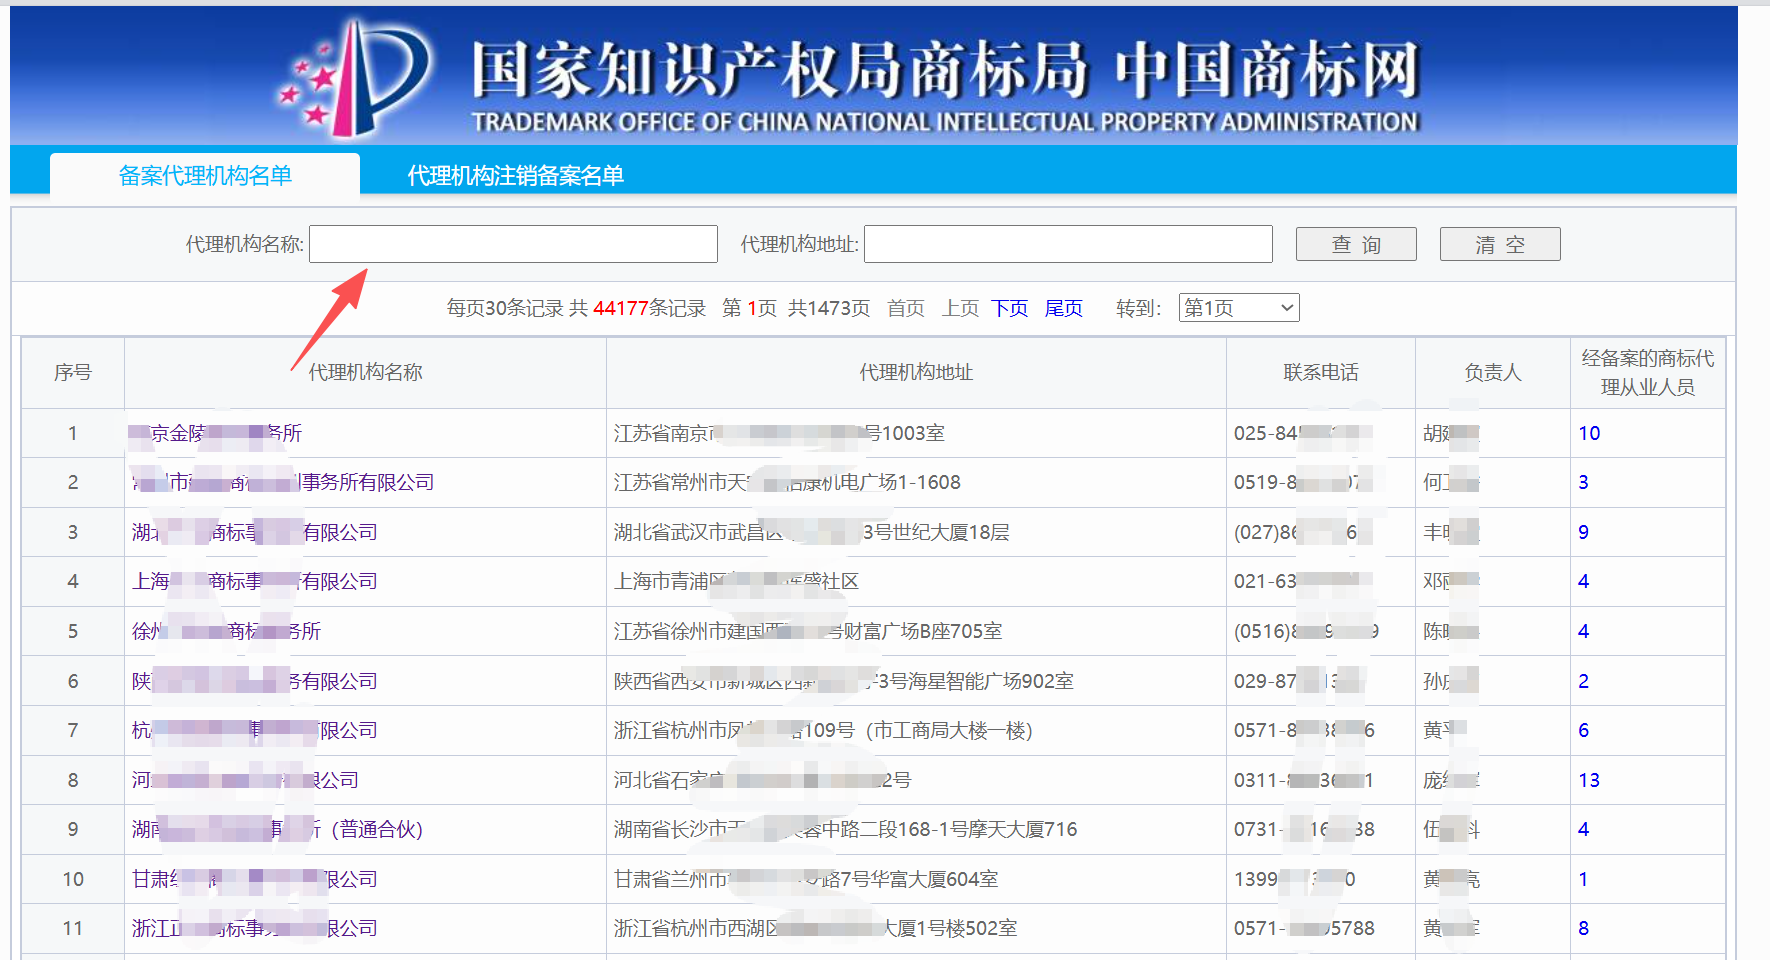Select the 陕西省 海星智能广场902室 address
This screenshot has width=1770, height=960.
(843, 681)
